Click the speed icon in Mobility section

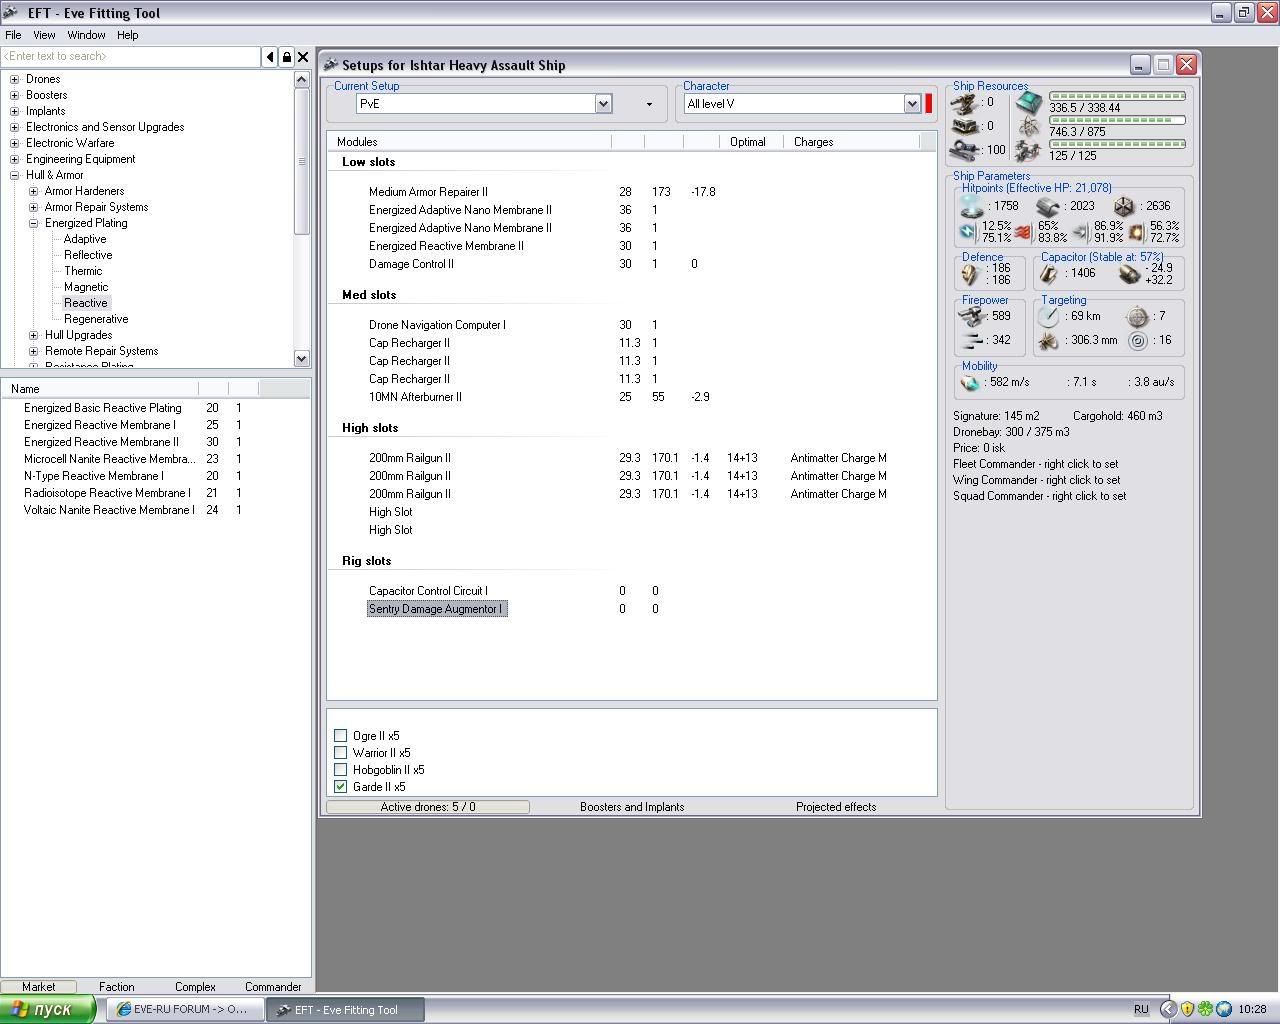point(970,382)
